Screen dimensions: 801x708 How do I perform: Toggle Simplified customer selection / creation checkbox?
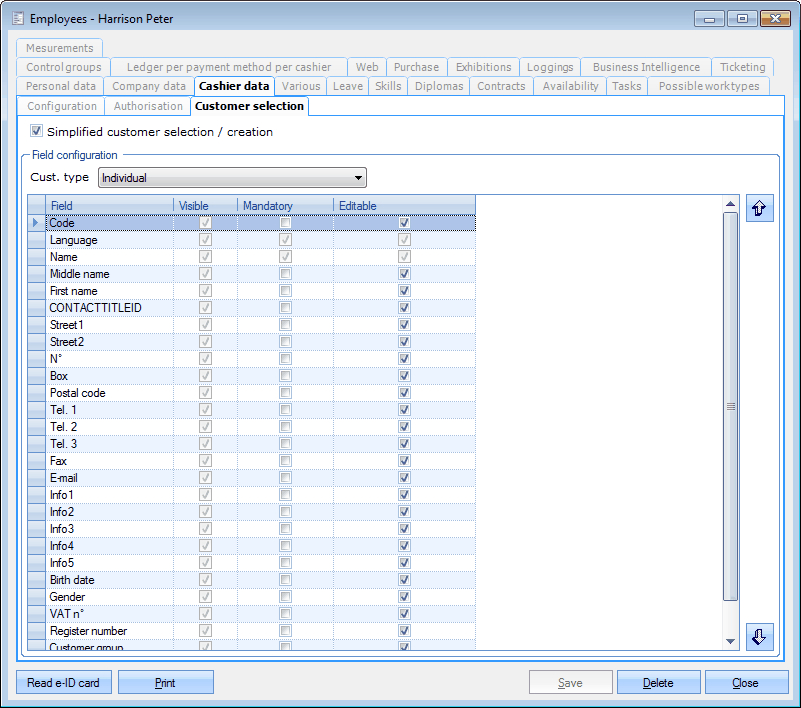(37, 131)
